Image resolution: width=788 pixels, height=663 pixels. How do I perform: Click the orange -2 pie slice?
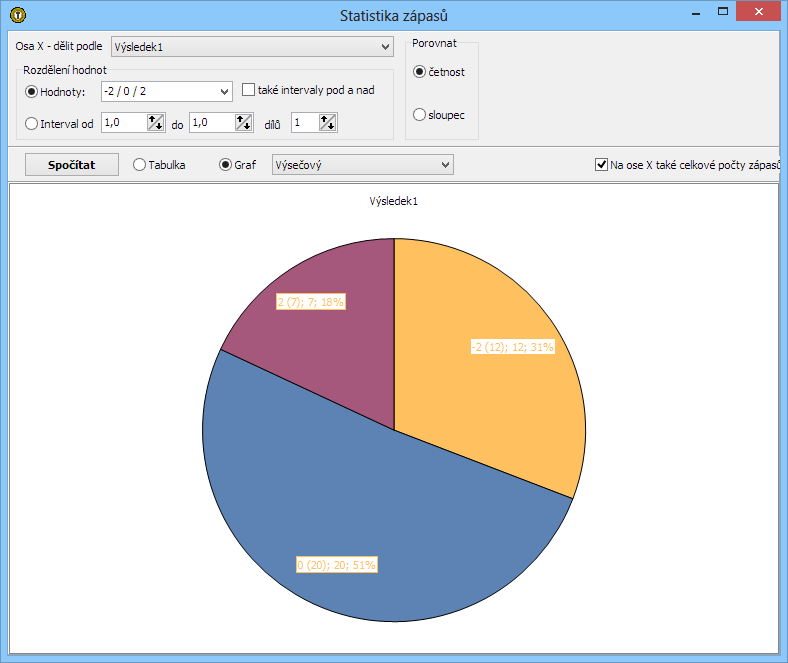click(482, 392)
